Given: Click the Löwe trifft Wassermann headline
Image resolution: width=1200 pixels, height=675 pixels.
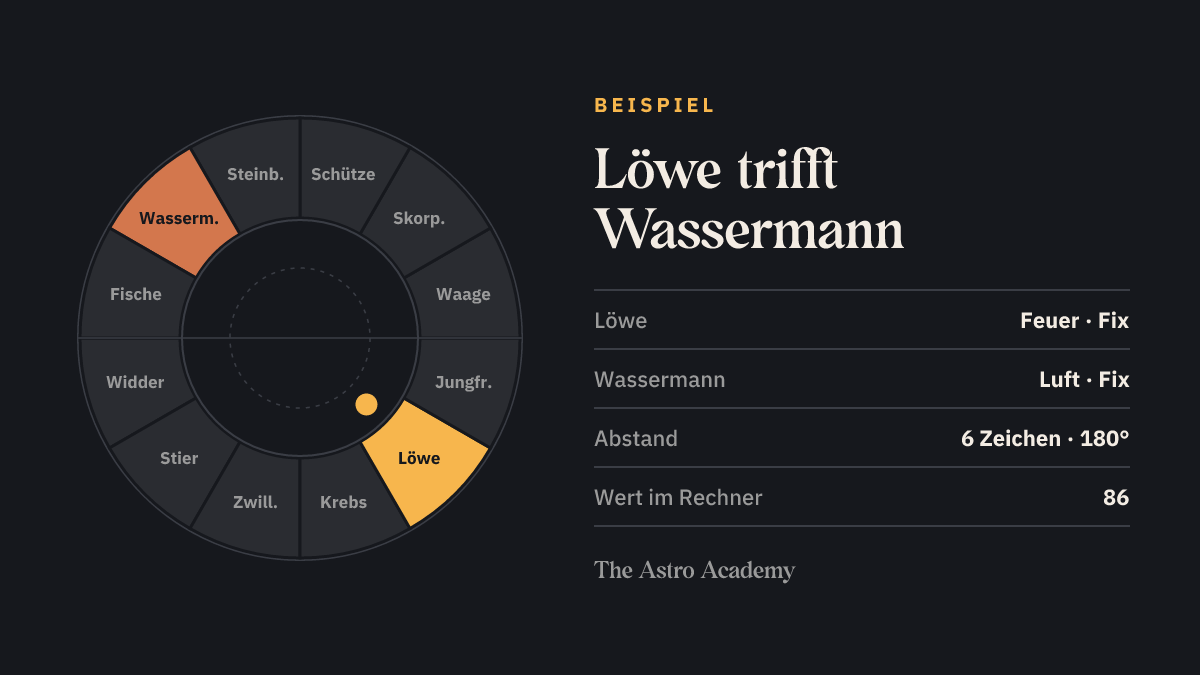Looking at the screenshot, I should (749, 198).
